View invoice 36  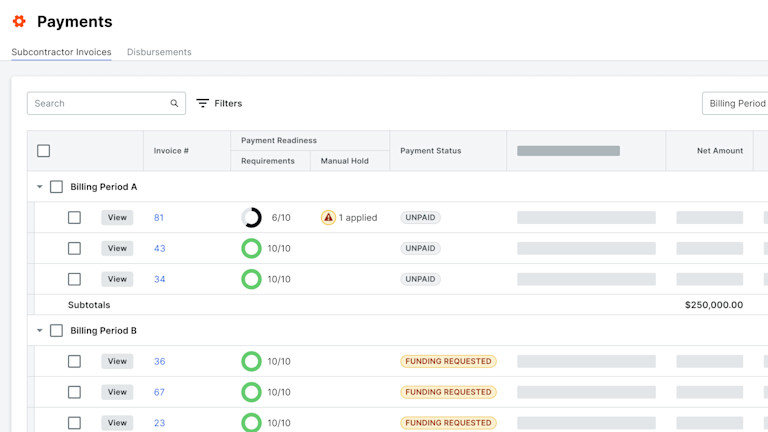[117, 361]
